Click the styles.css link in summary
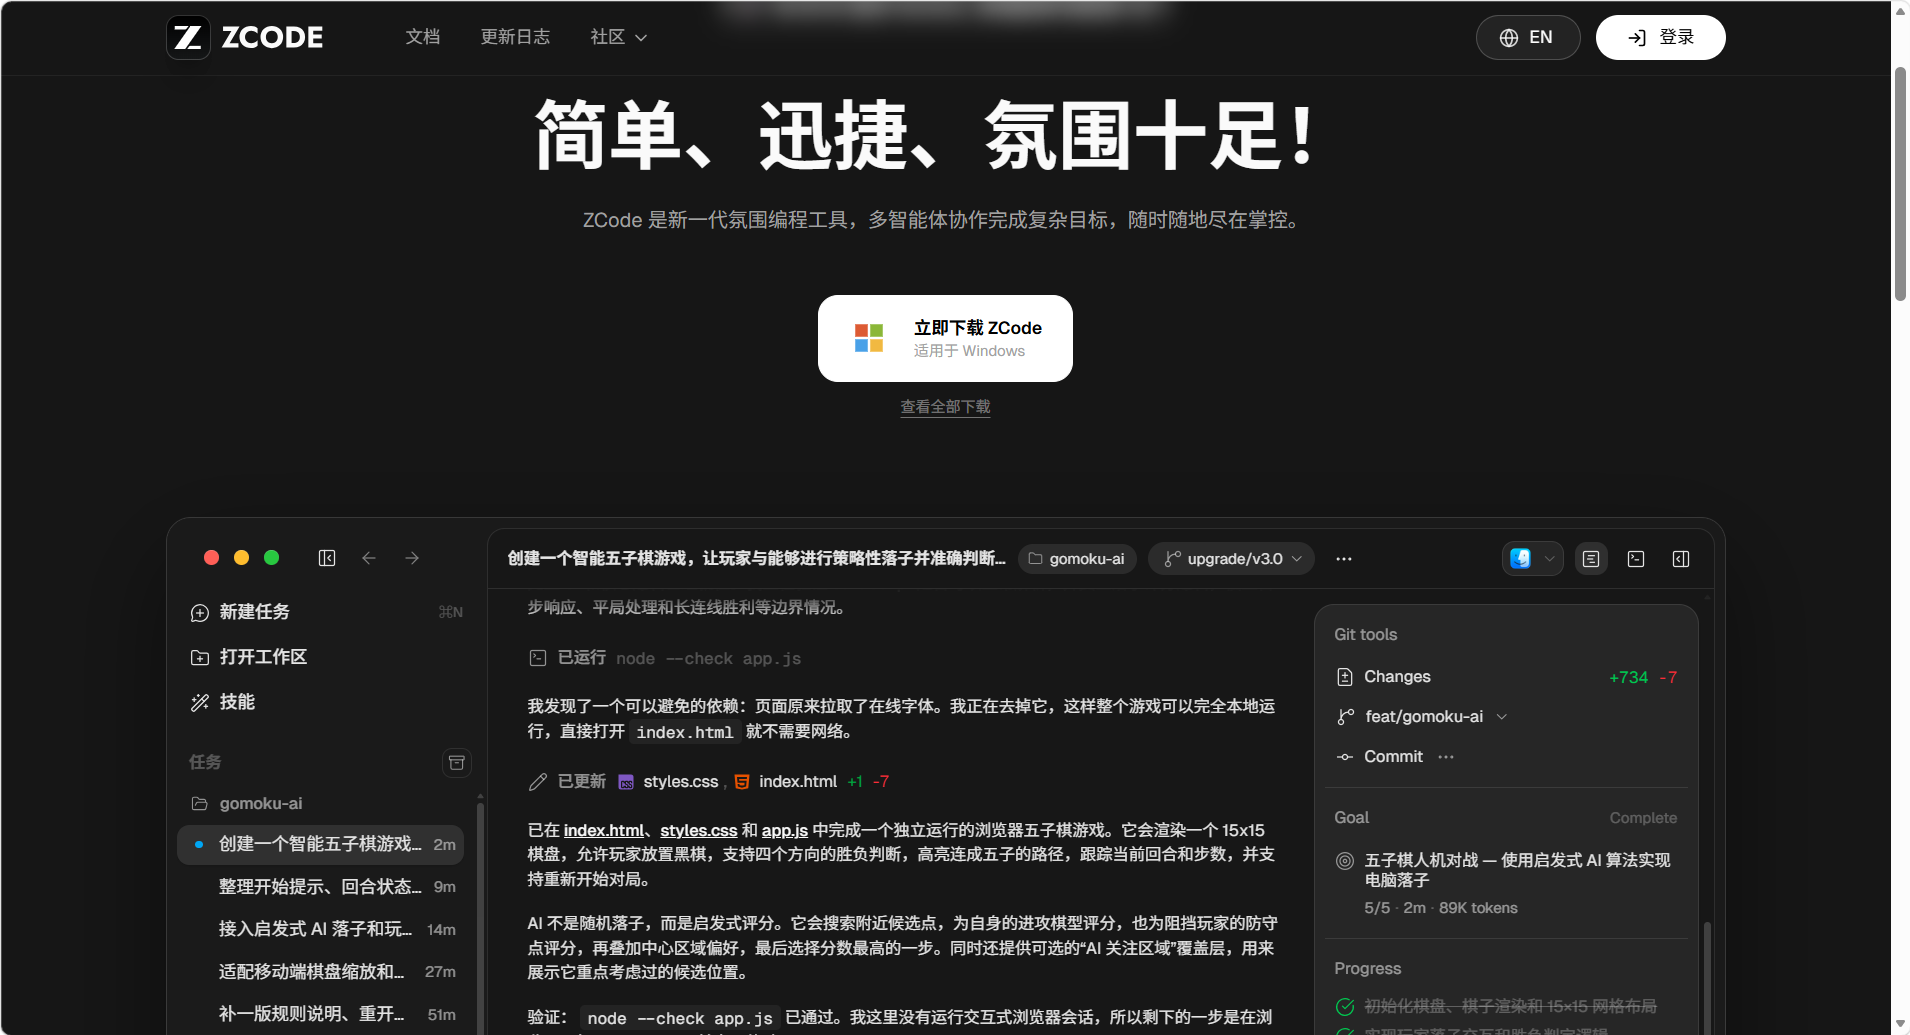 698,831
